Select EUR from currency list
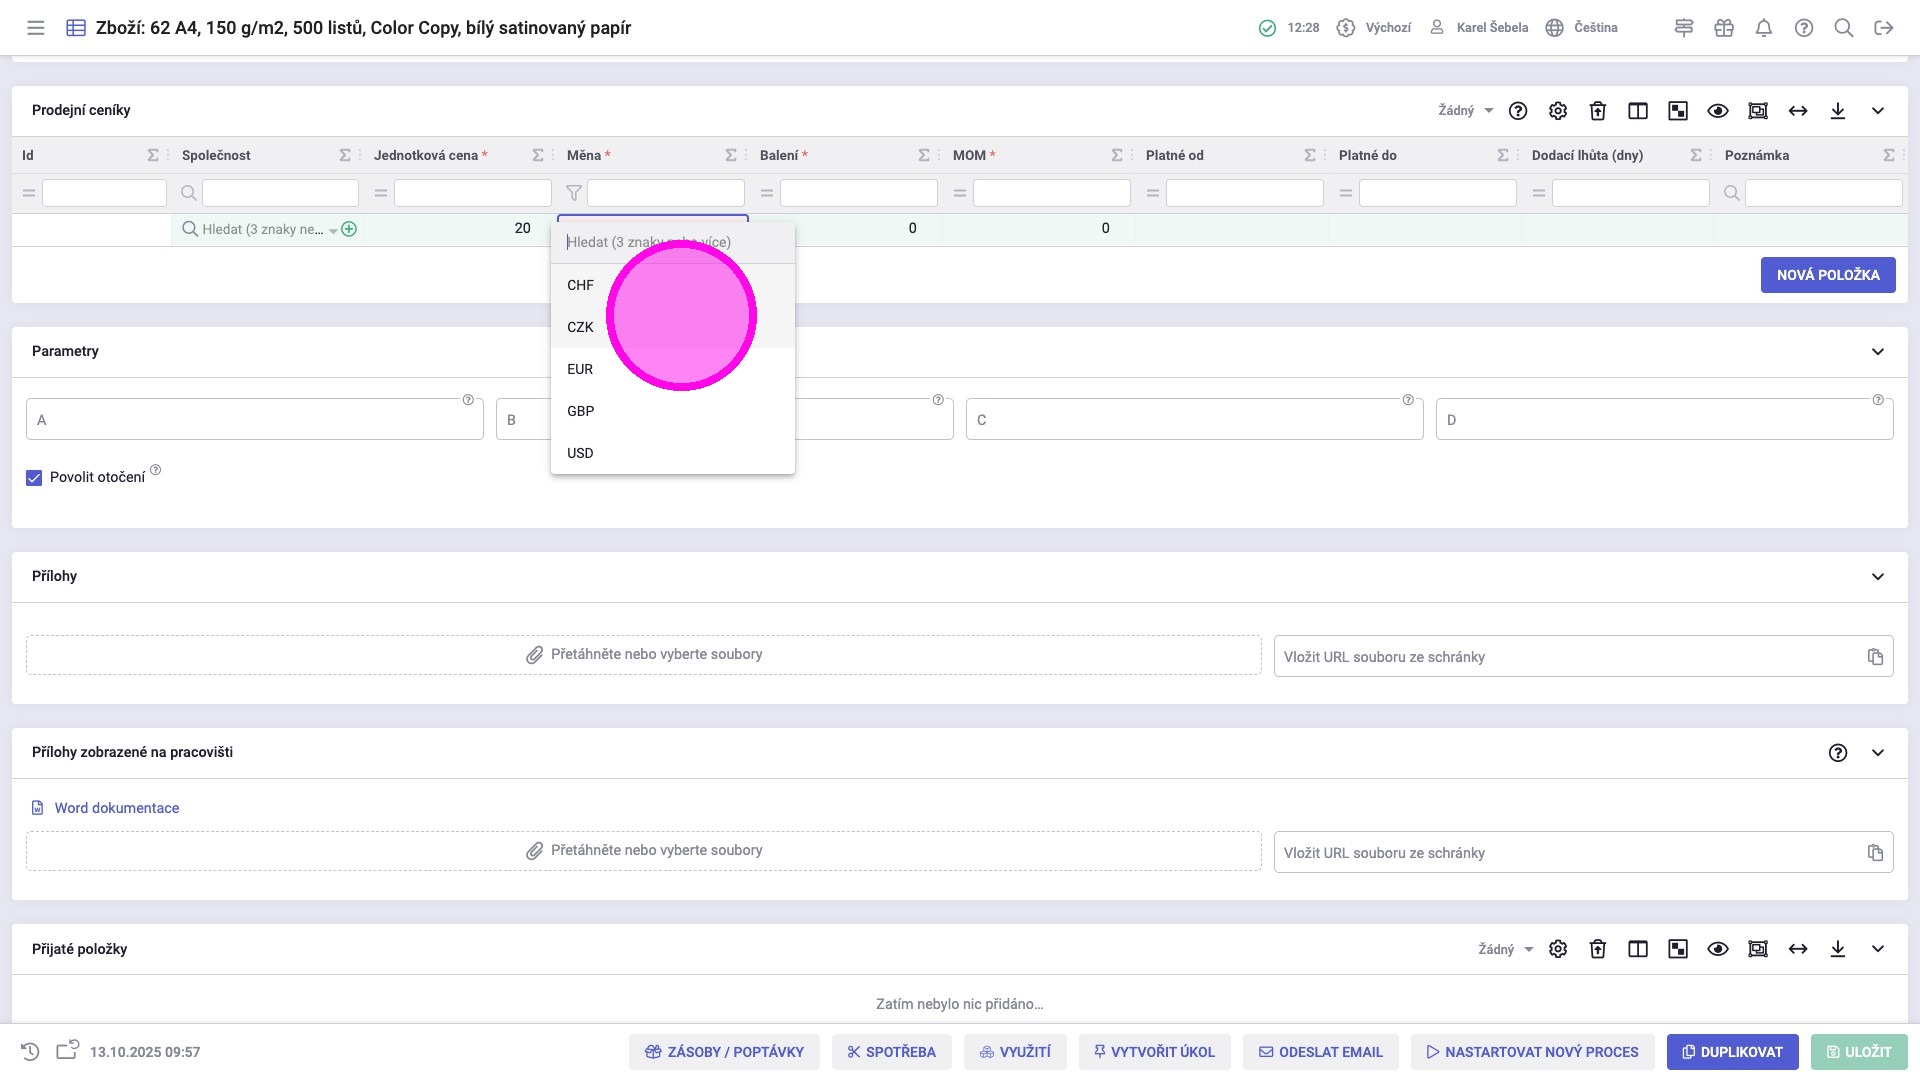This screenshot has height=1080, width=1920. tap(580, 369)
